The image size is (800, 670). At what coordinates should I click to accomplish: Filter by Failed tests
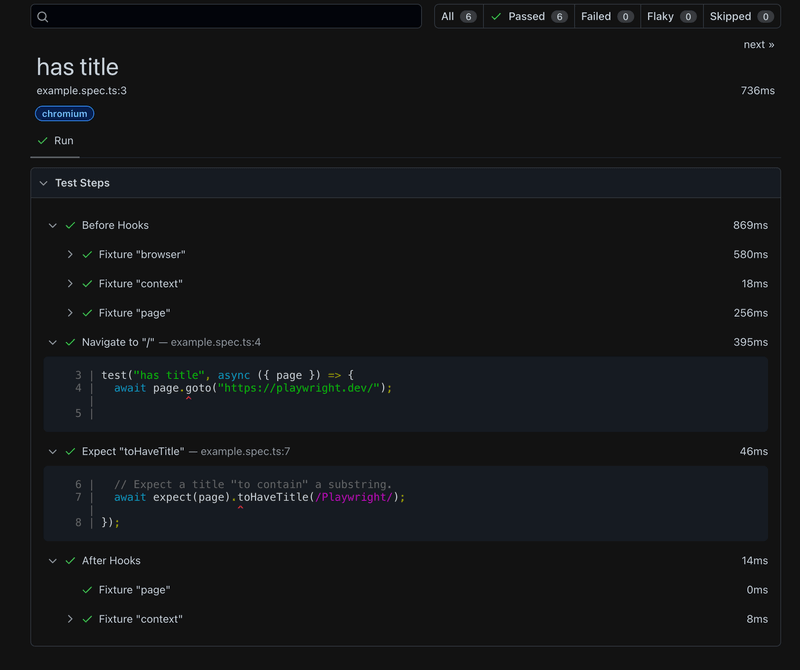tap(607, 16)
